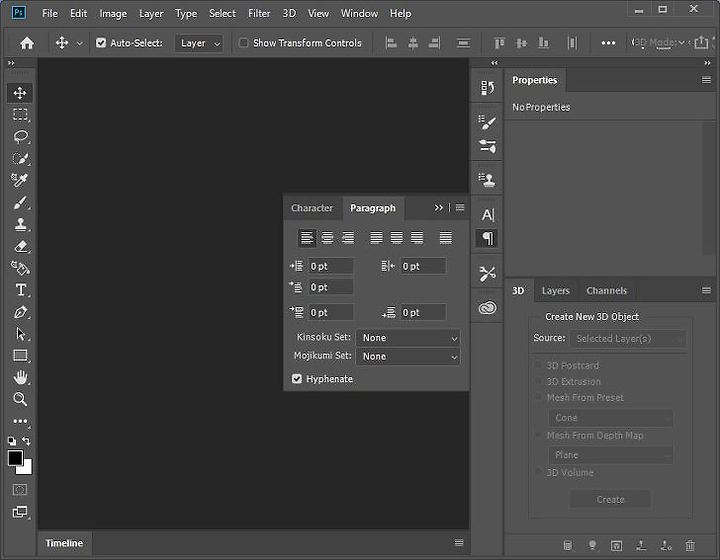Open the Clone Source panel icon
The width and height of the screenshot is (720, 560).
coord(487,179)
